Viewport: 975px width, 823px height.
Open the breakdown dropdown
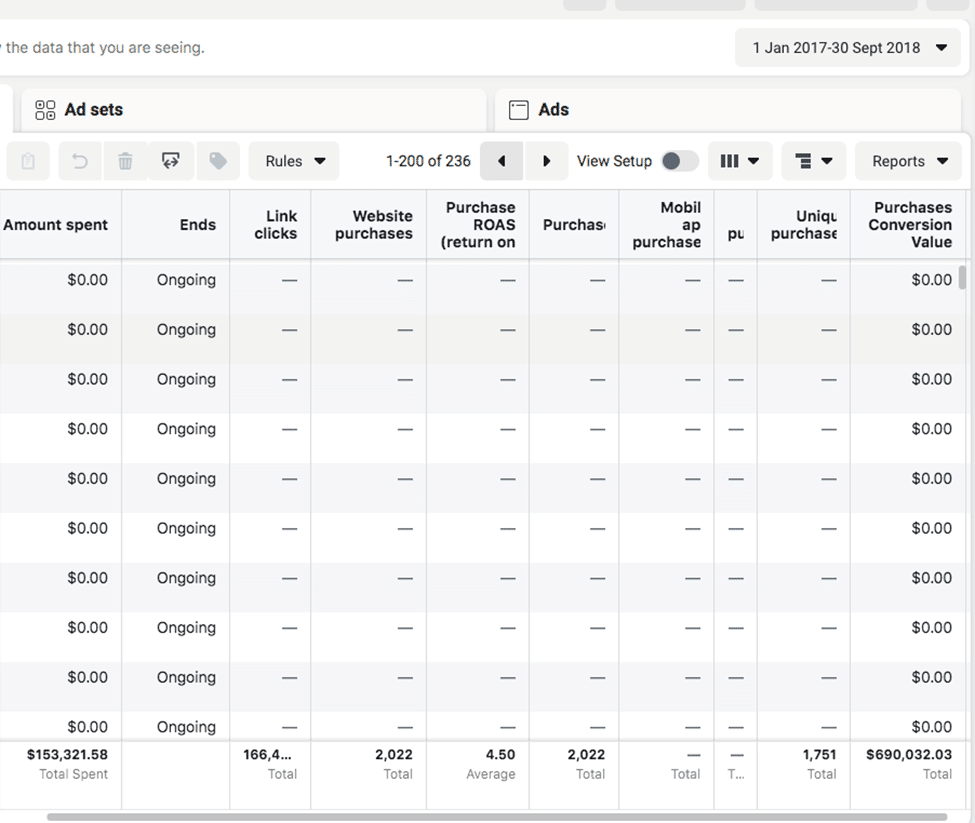click(813, 162)
